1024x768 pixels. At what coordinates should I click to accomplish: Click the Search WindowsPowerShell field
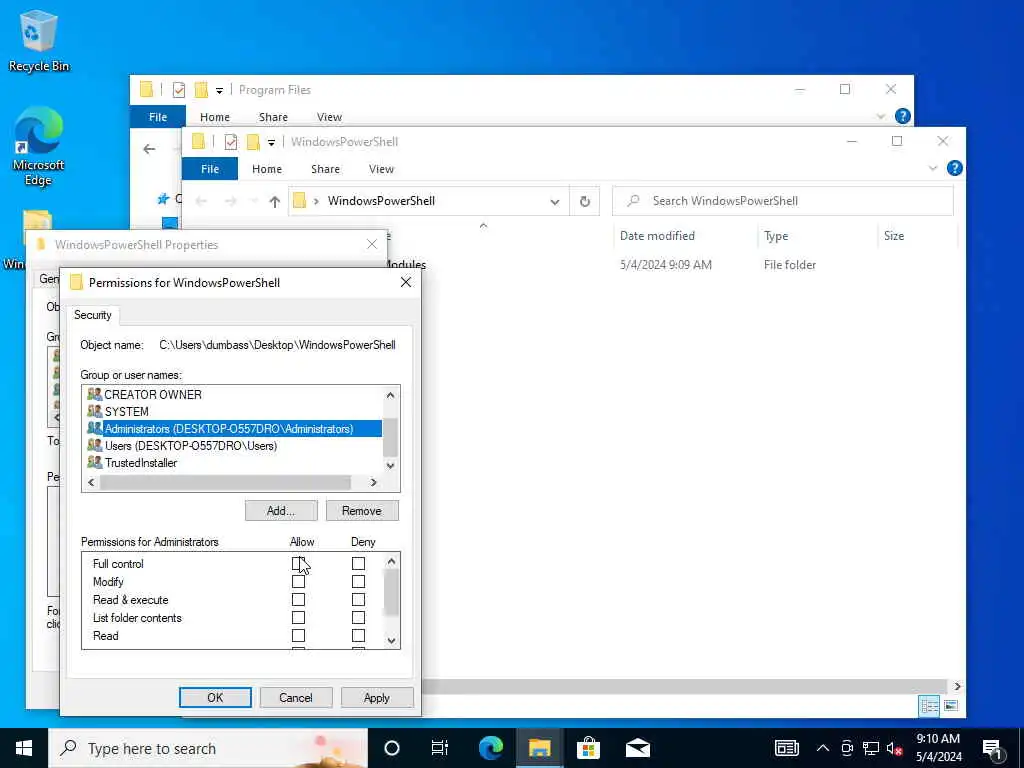(782, 201)
